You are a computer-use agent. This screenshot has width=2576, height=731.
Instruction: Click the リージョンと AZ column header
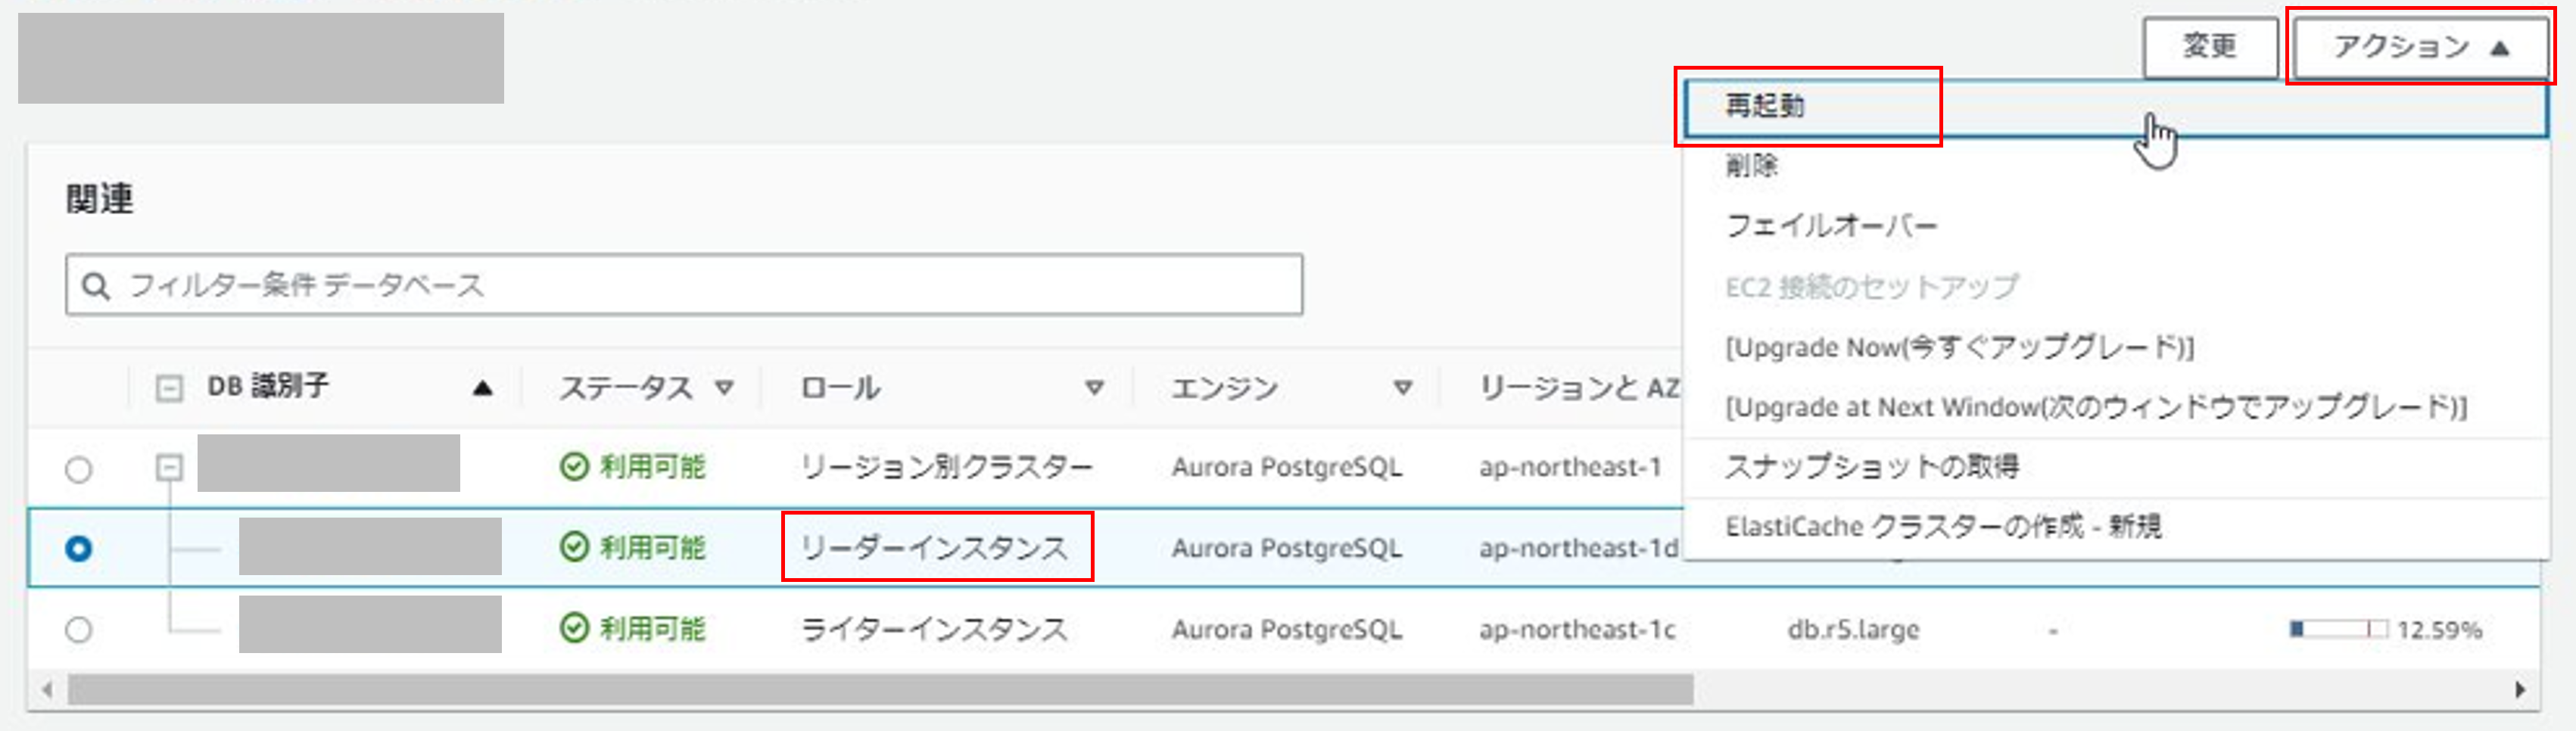1579,388
